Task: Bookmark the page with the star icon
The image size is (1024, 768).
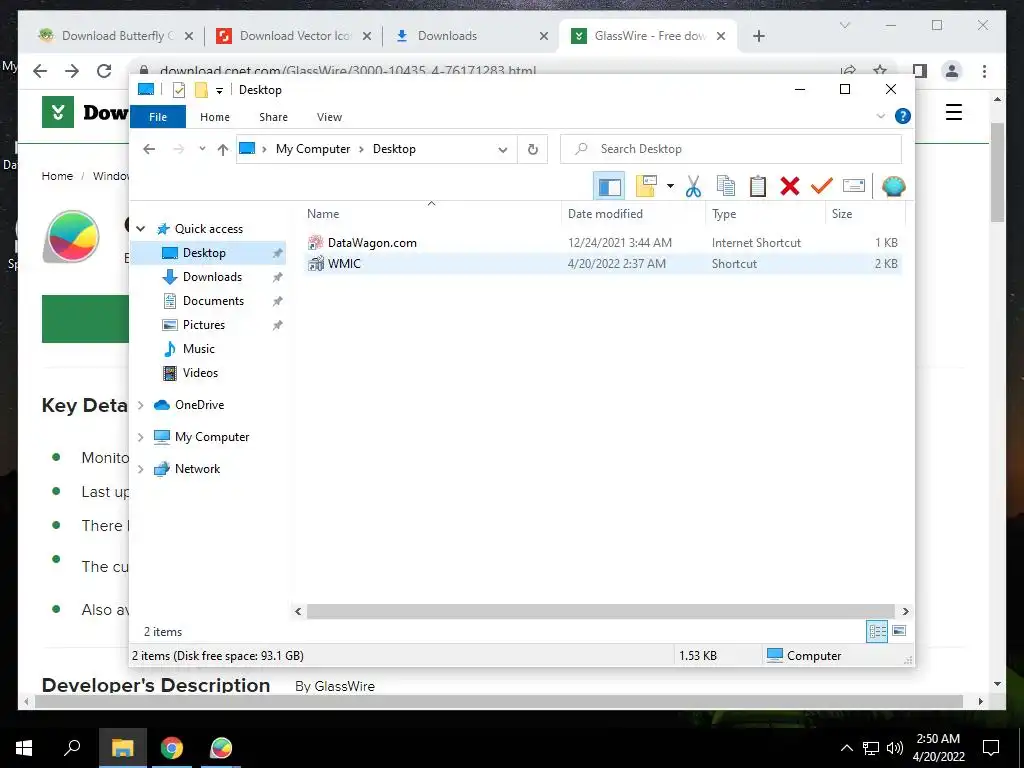Action: [x=880, y=70]
